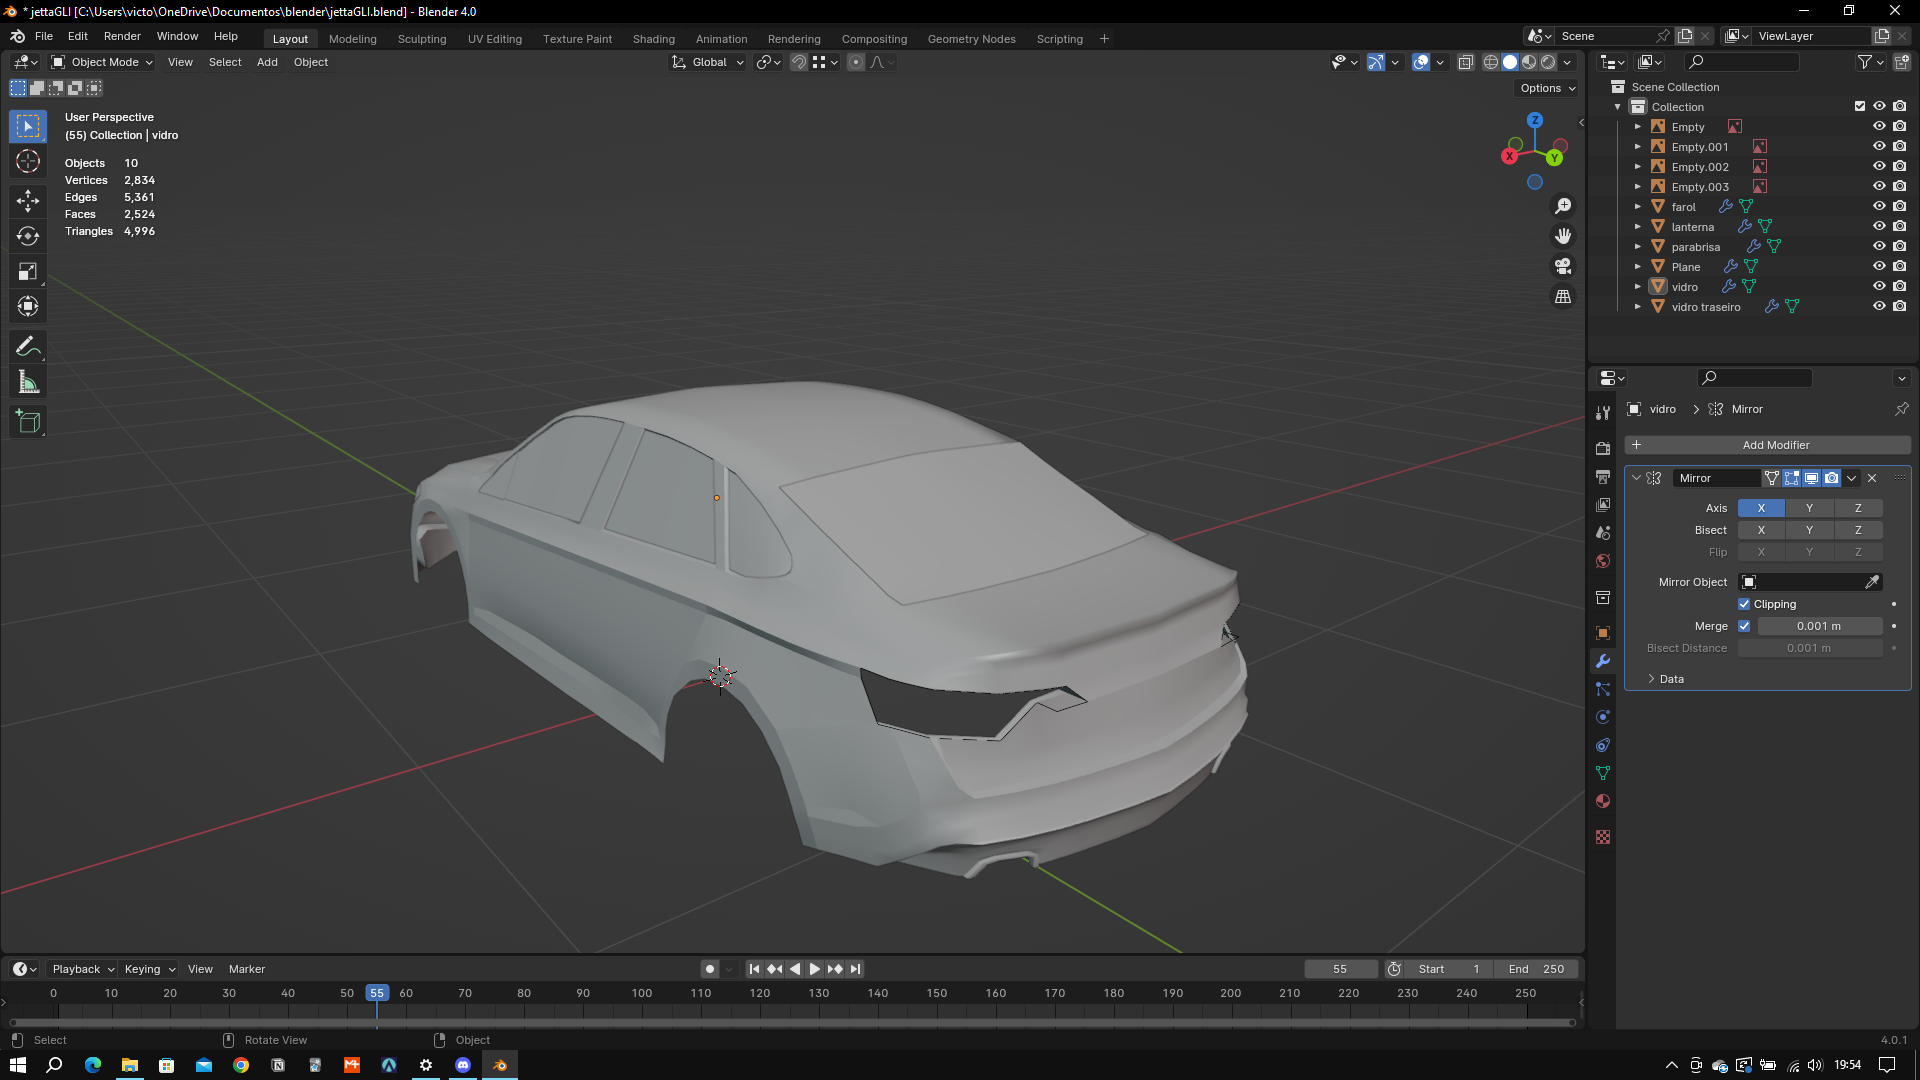Switch to the Sculpting workspace tab
The height and width of the screenshot is (1080, 1920).
421,39
